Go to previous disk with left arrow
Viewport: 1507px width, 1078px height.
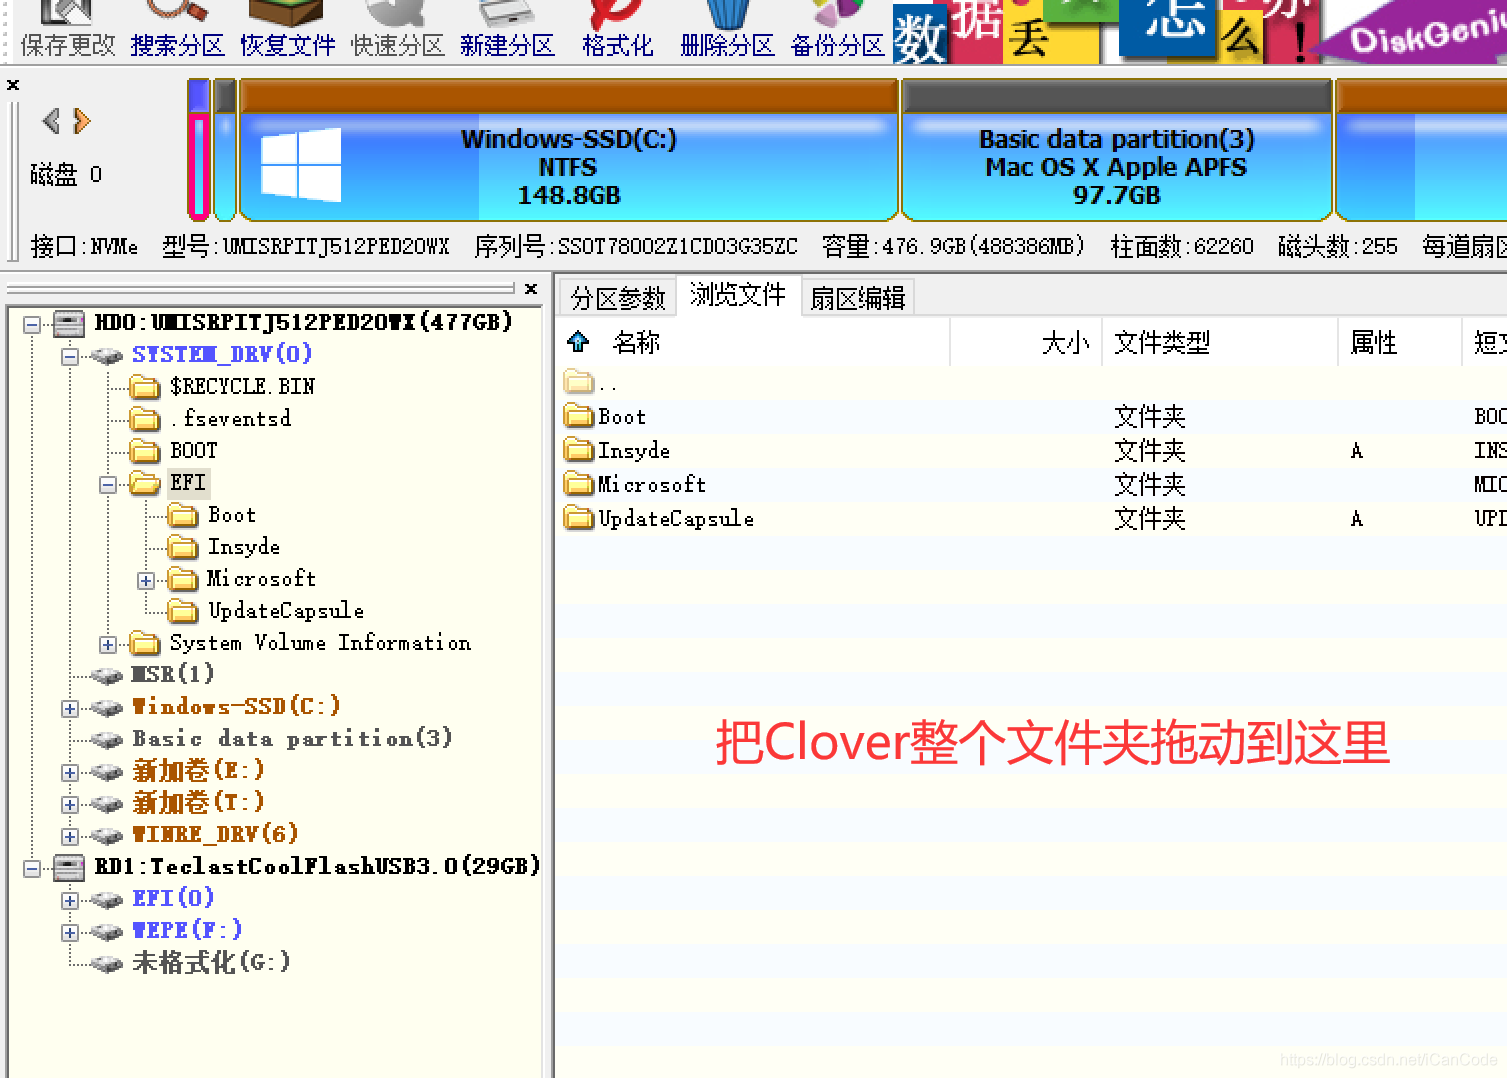(51, 121)
